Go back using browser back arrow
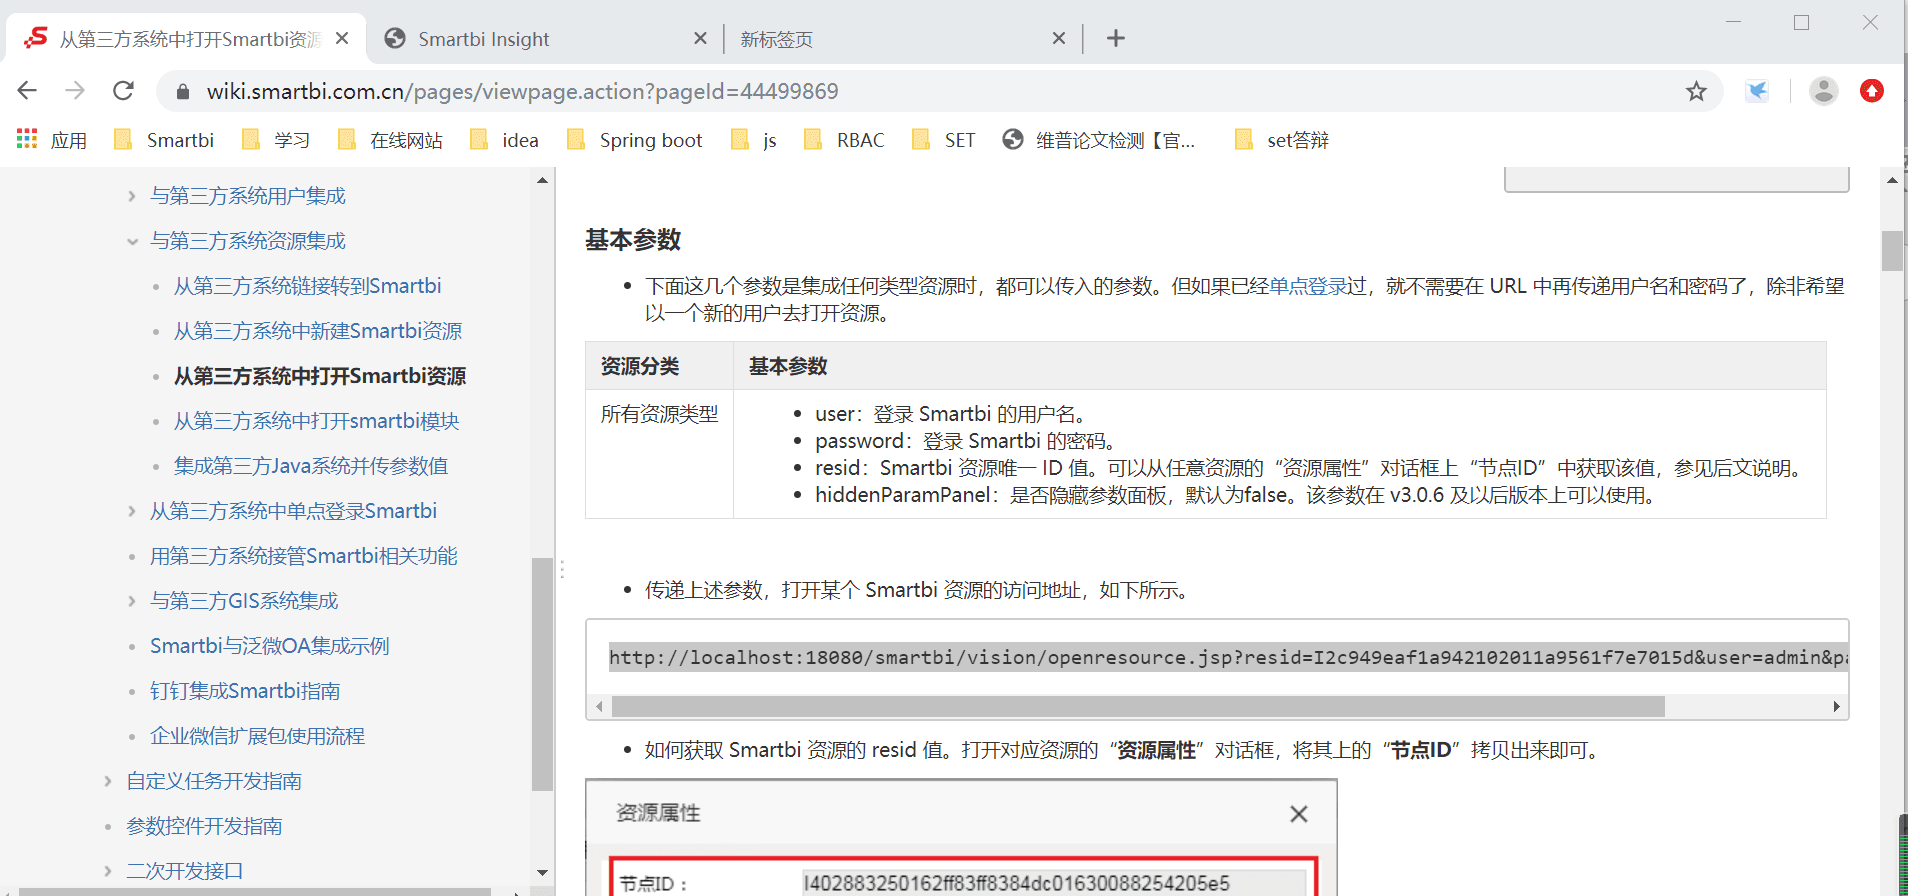Viewport: 1908px width, 896px height. pos(27,91)
